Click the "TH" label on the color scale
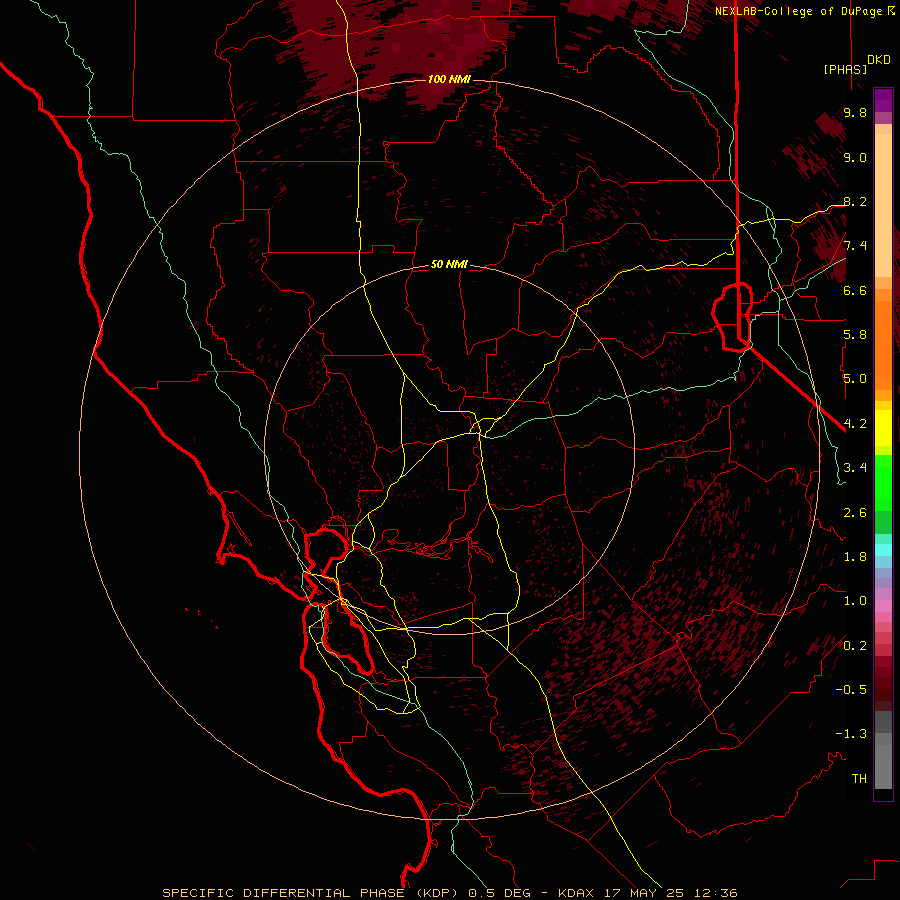Screen dimensions: 900x900 (x=859, y=779)
